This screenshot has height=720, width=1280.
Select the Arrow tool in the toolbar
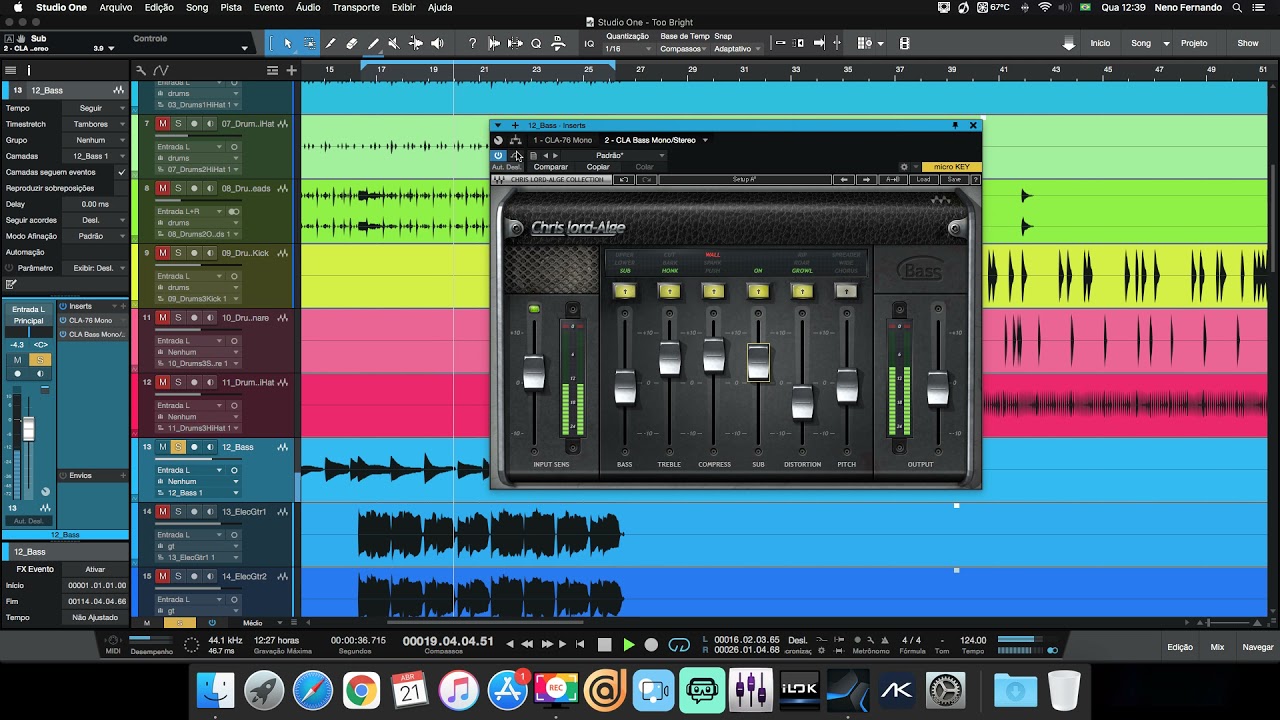[x=288, y=44]
